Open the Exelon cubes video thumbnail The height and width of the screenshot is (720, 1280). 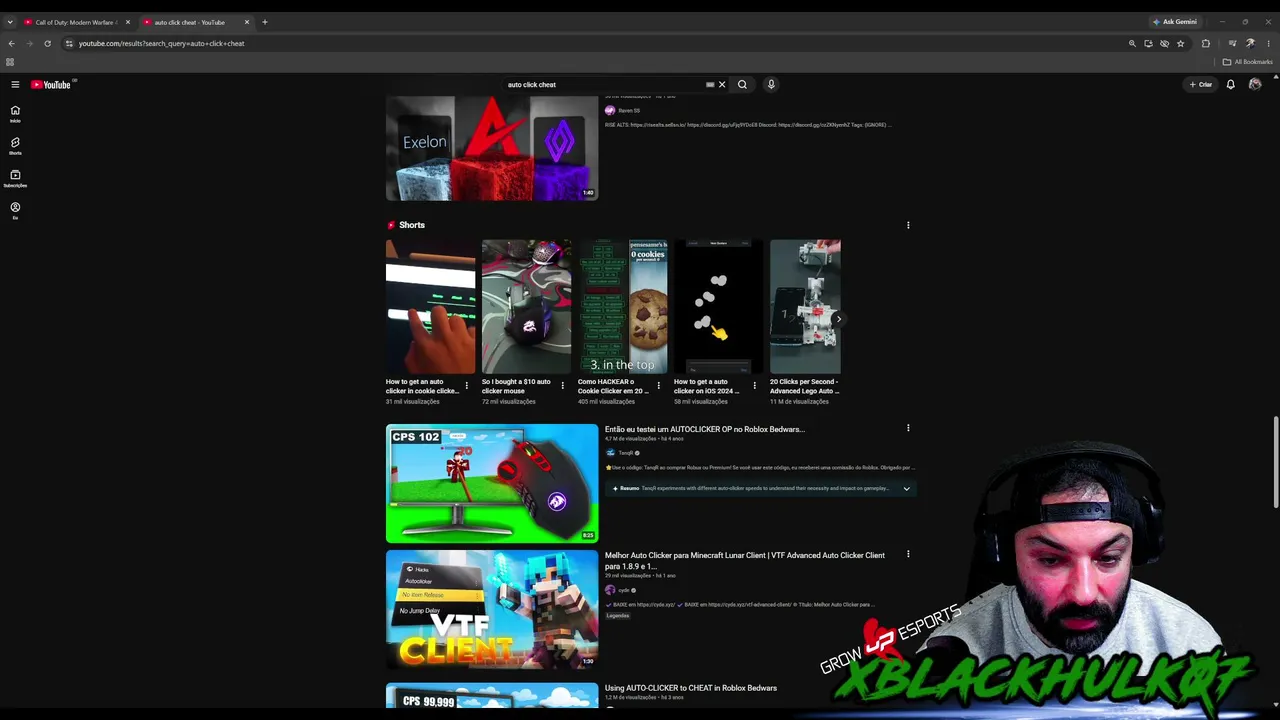(492, 148)
